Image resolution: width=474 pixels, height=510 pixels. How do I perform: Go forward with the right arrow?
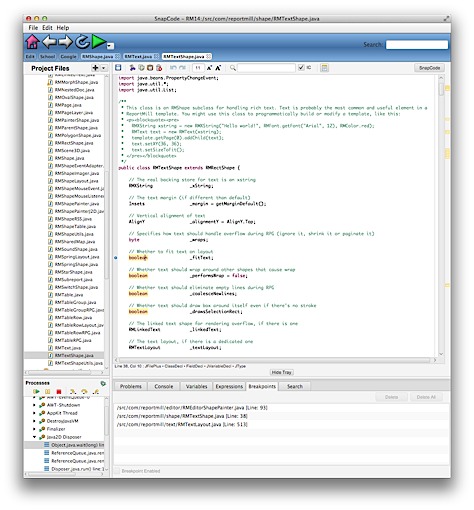(x=66, y=42)
